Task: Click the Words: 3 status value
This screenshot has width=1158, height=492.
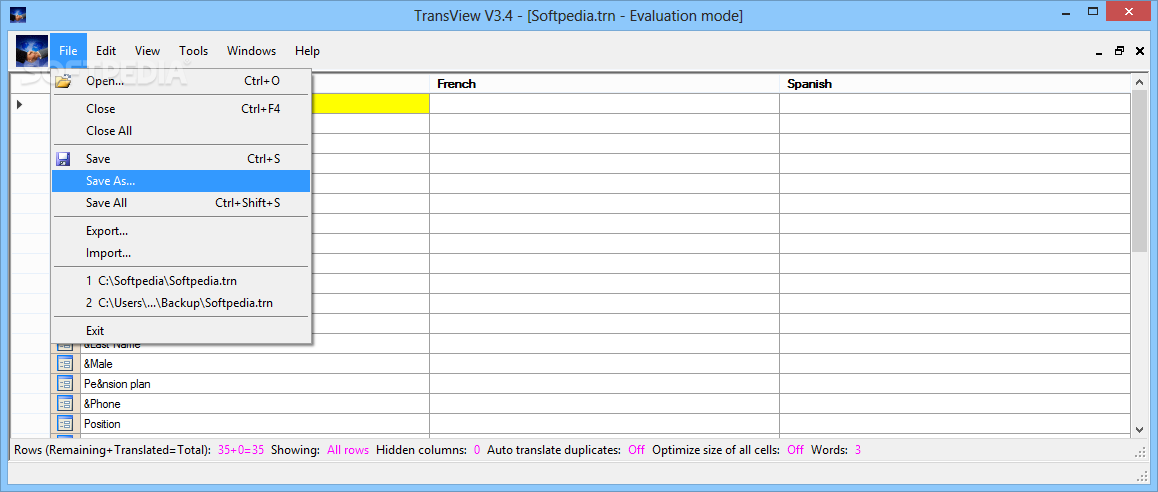Action: pos(858,450)
